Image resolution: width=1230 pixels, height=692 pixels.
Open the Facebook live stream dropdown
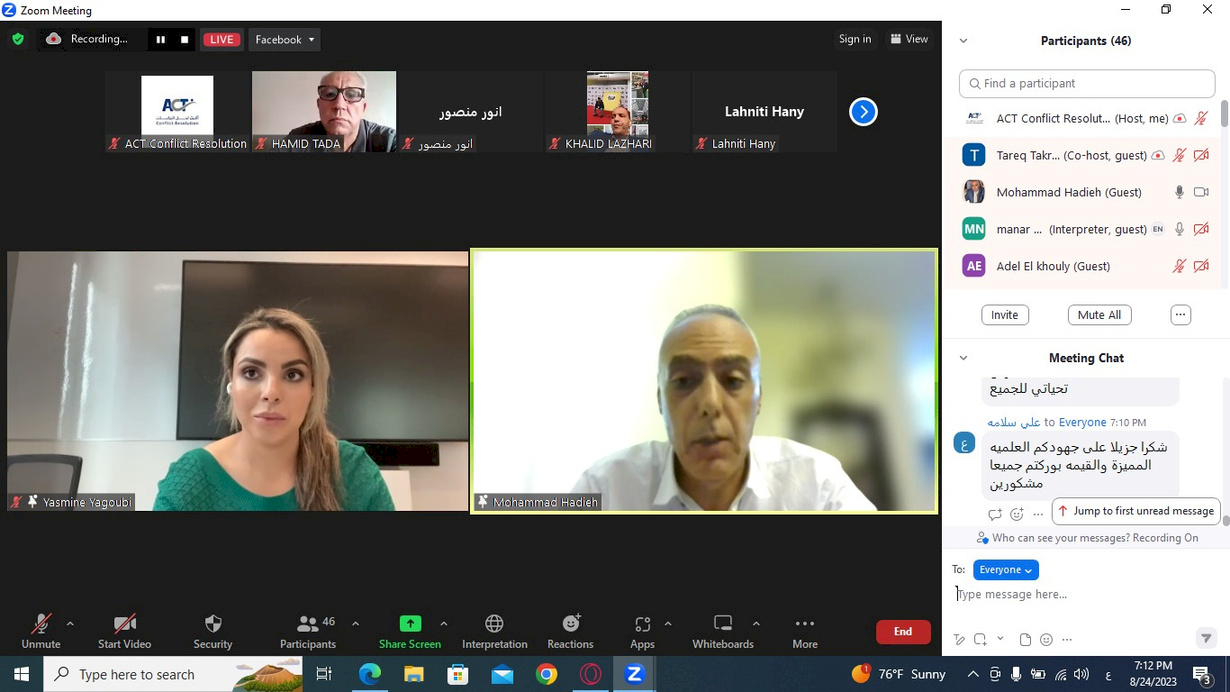click(x=285, y=39)
